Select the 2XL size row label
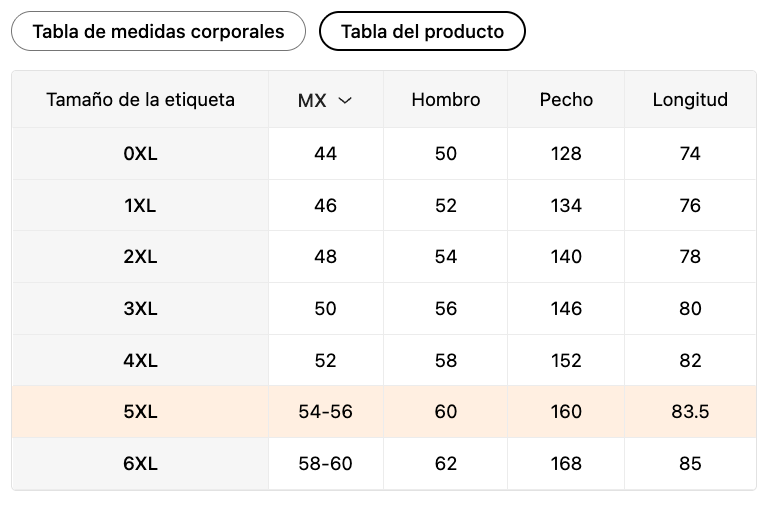Image resolution: width=774 pixels, height=510 pixels. pos(140,257)
